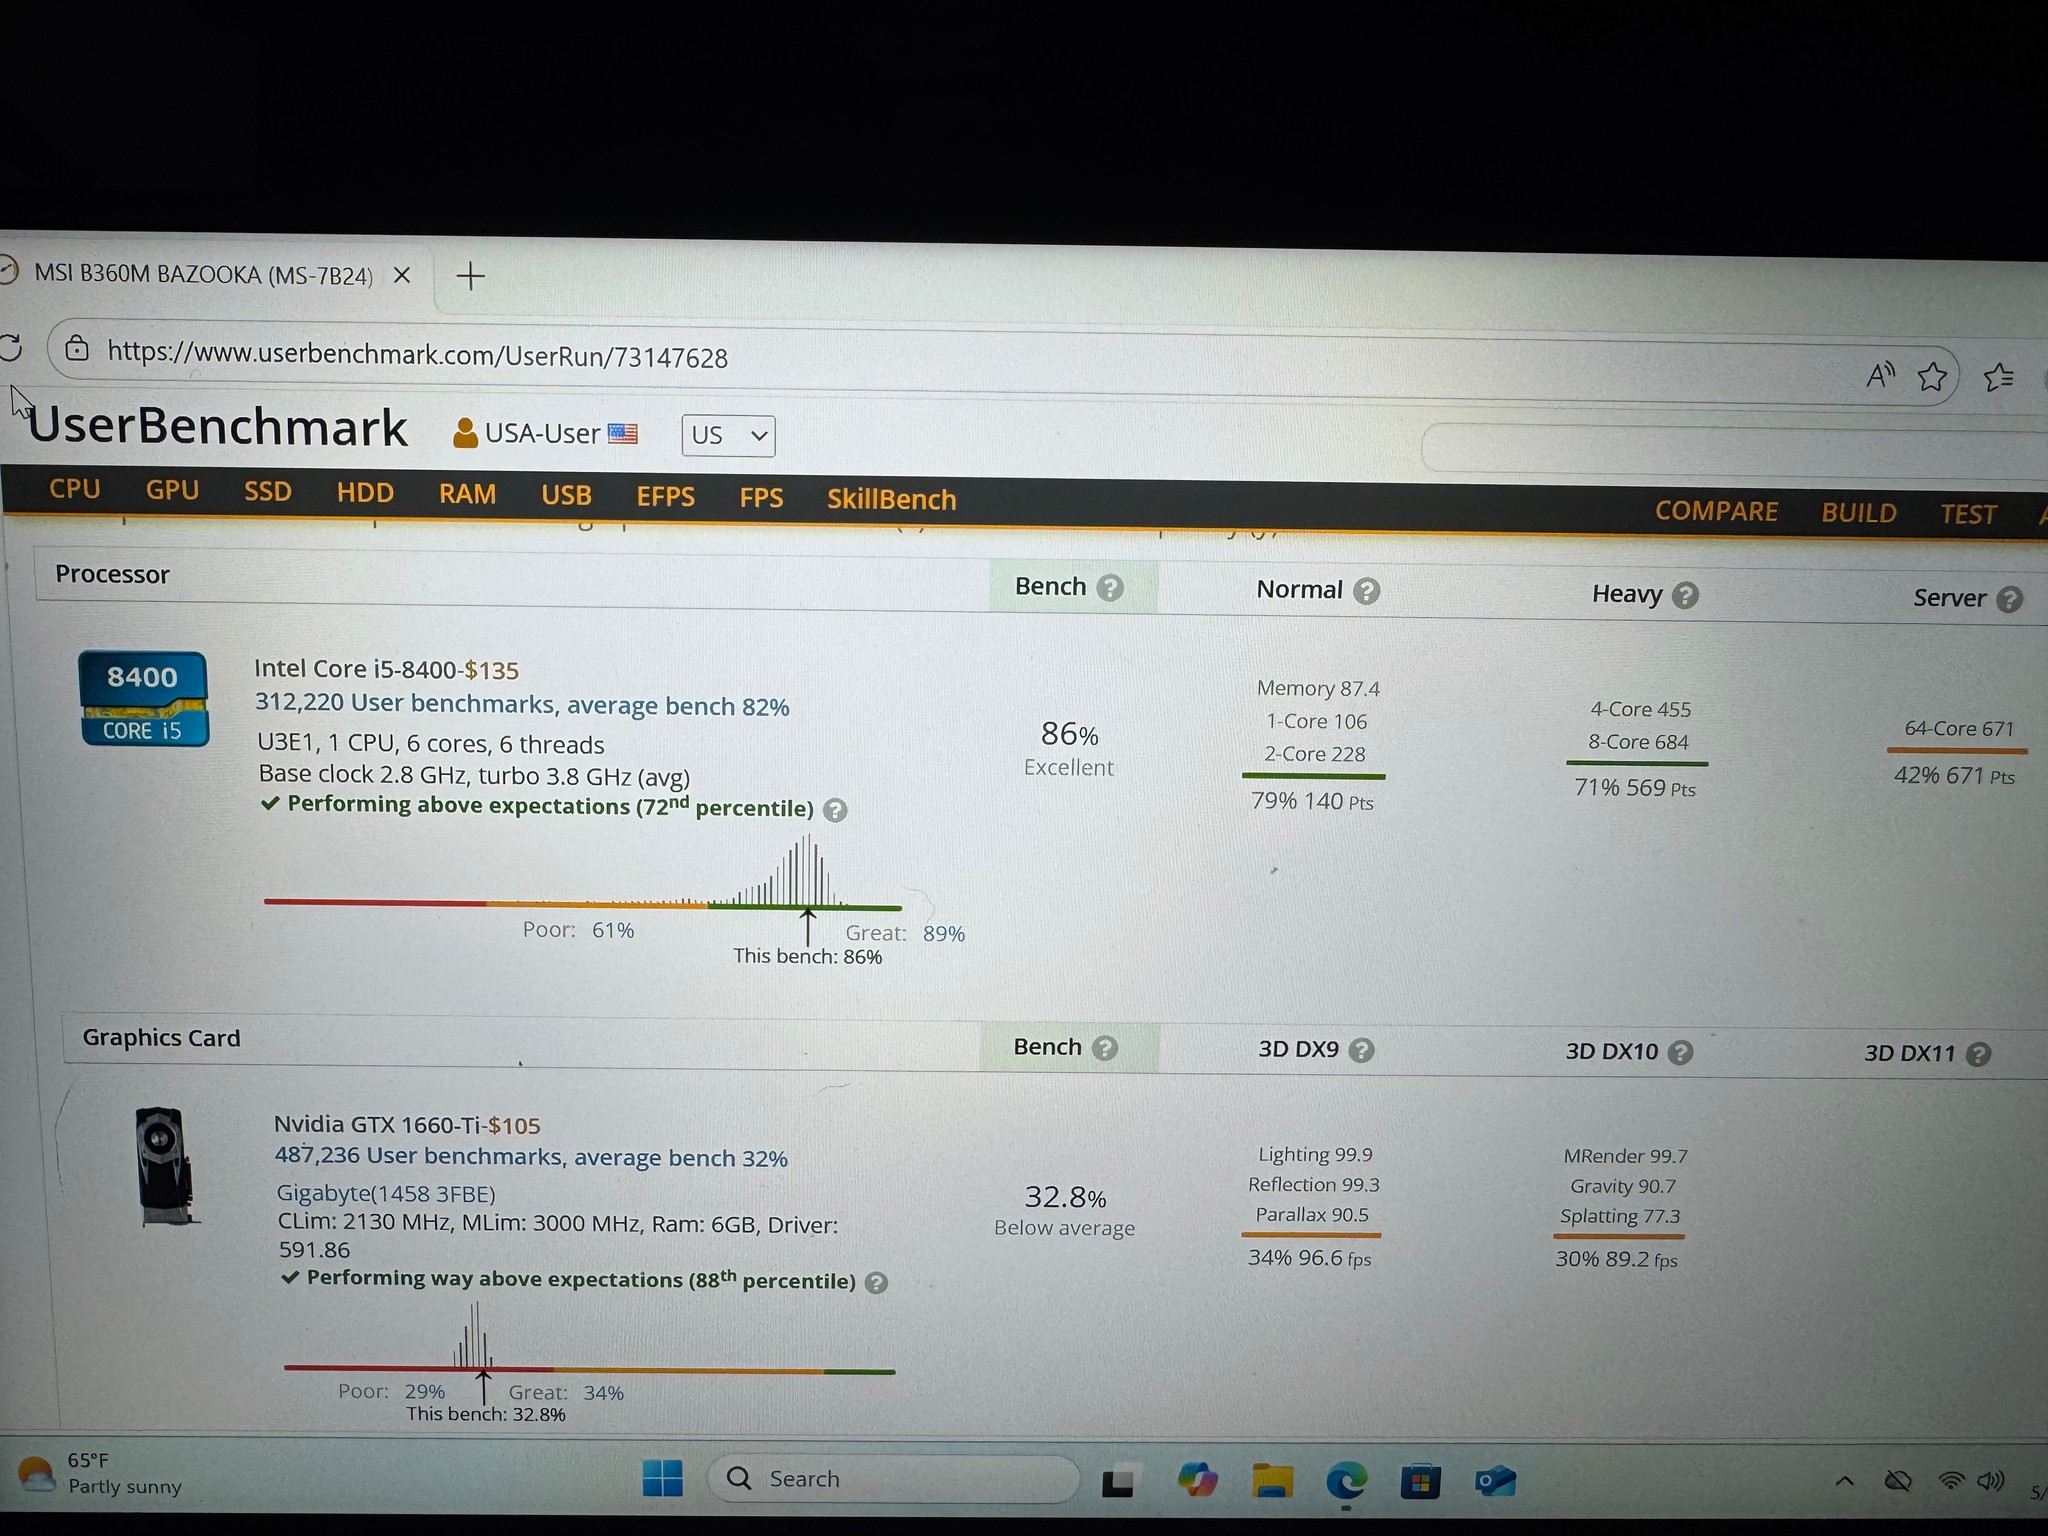
Task: Show hidden system tray icons chevron
Action: pyautogui.click(x=1845, y=1481)
